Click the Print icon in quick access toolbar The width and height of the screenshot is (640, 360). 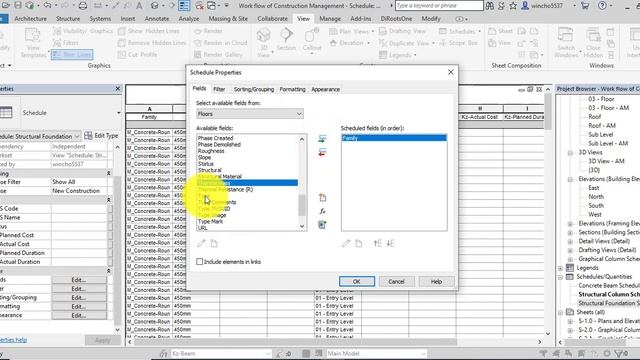tap(83, 6)
